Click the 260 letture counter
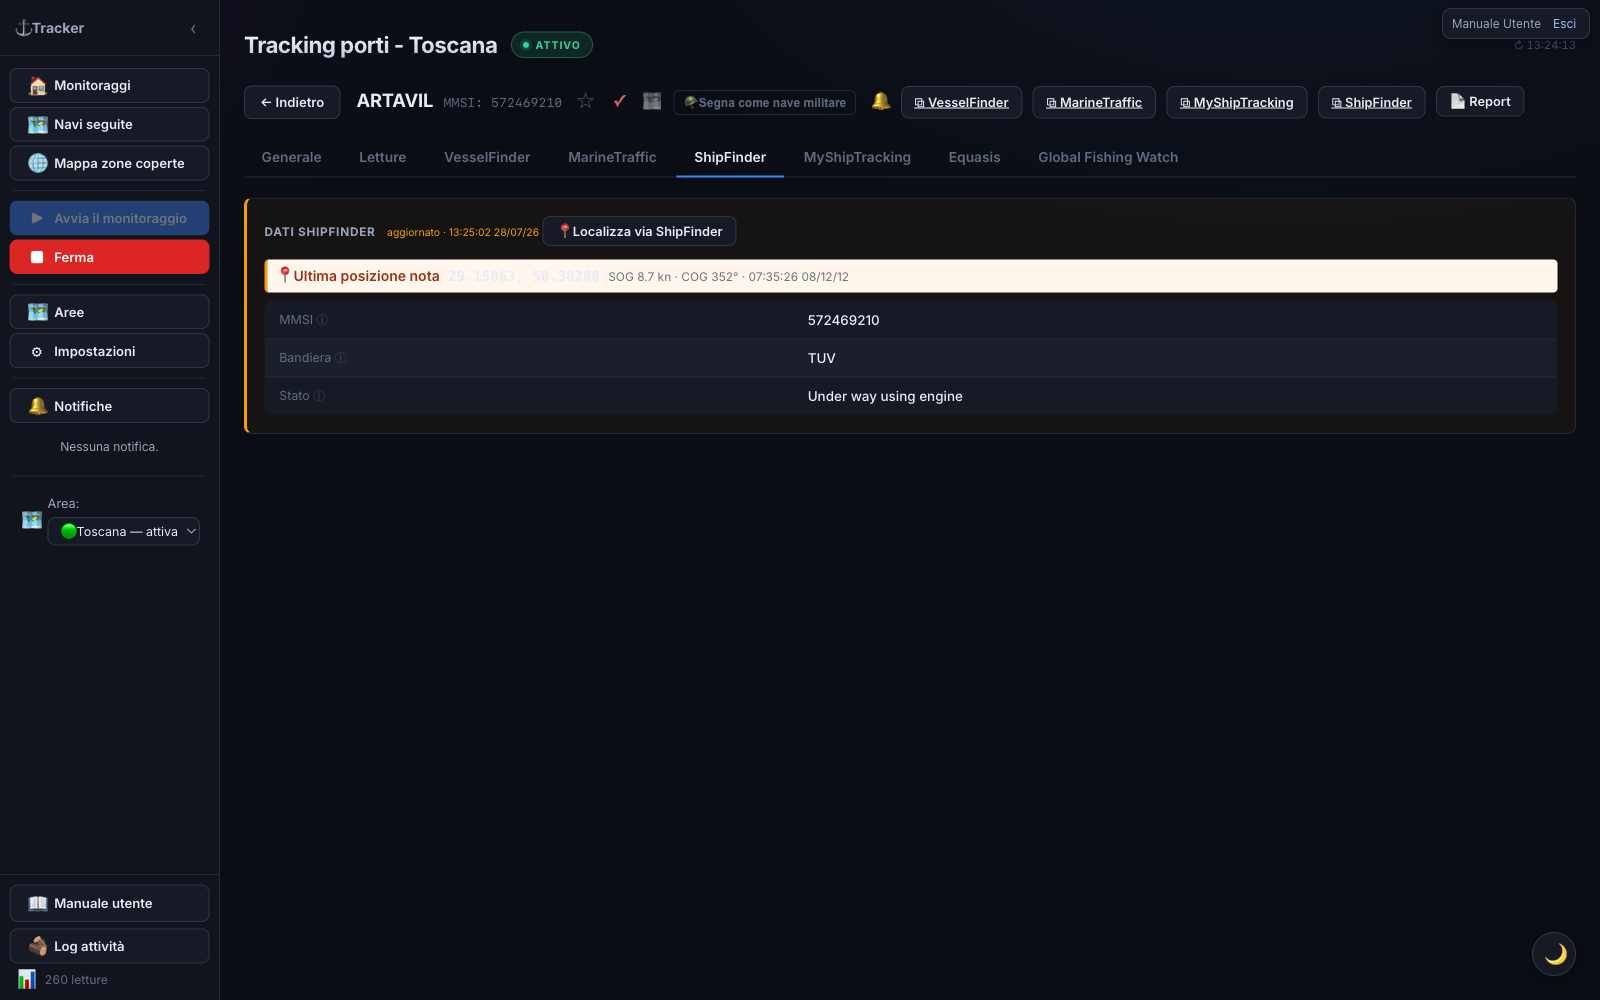Image resolution: width=1600 pixels, height=1000 pixels. [x=76, y=980]
